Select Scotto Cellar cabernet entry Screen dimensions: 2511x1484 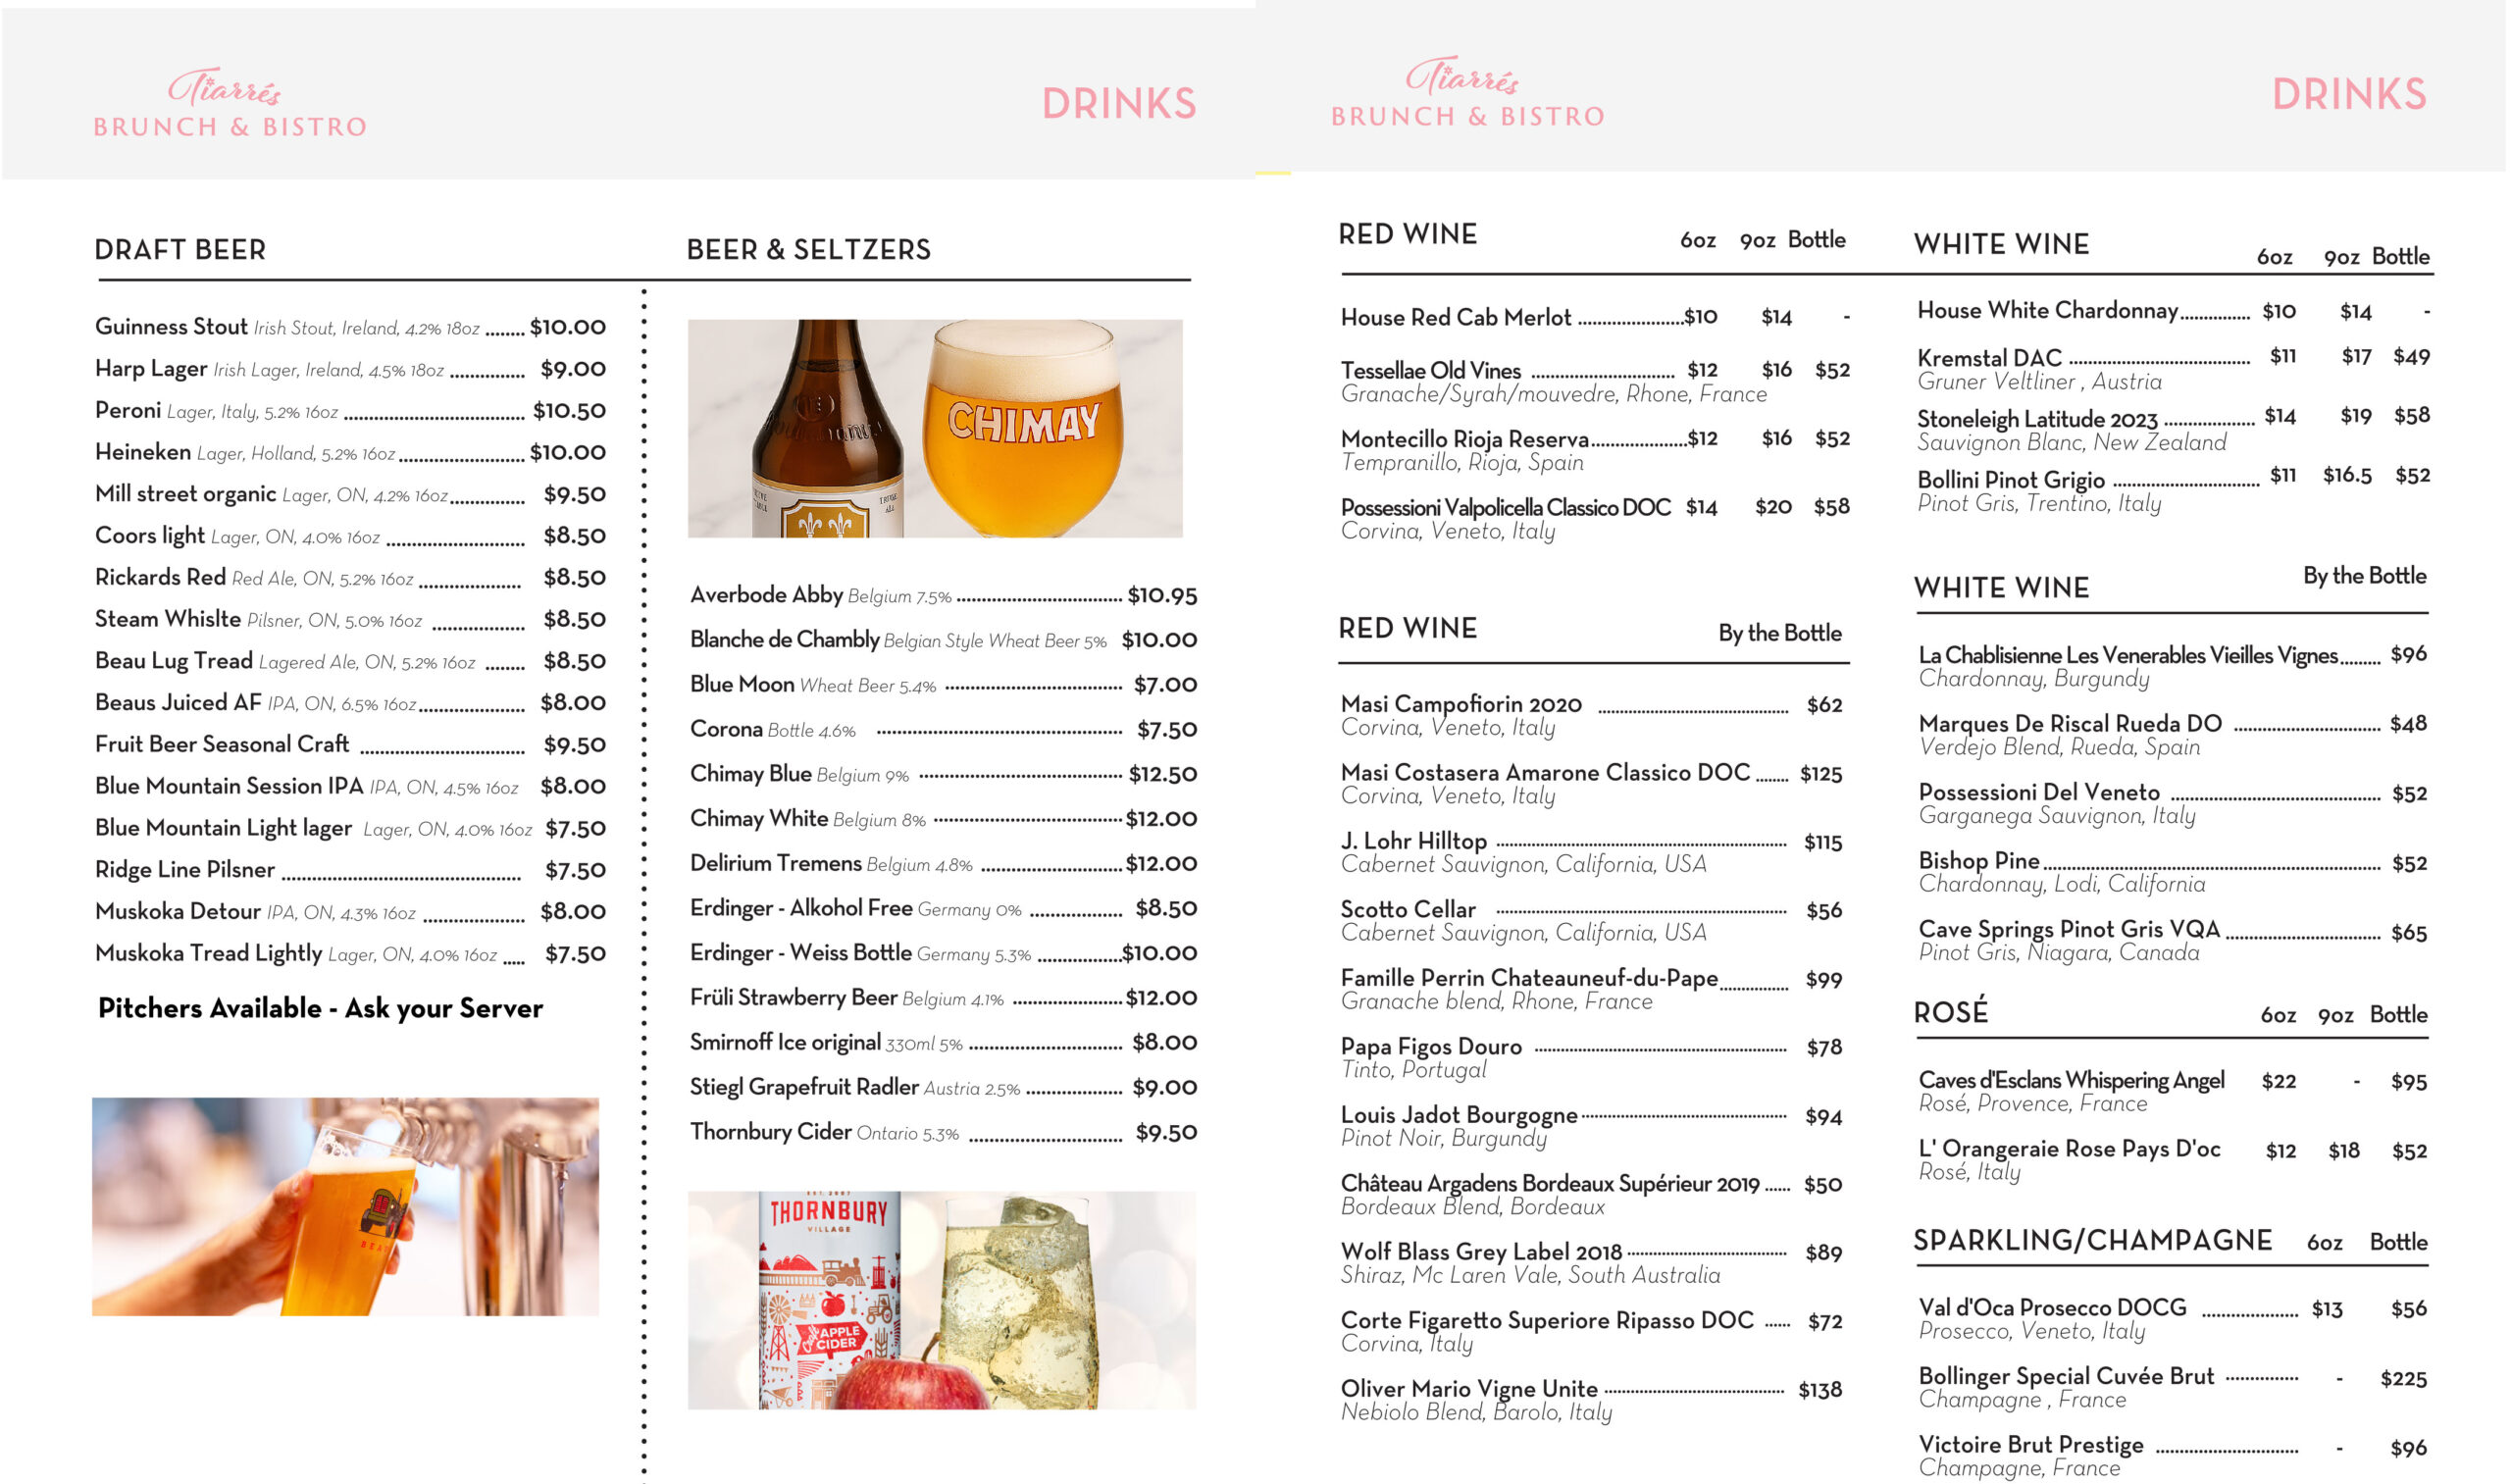(1592, 922)
